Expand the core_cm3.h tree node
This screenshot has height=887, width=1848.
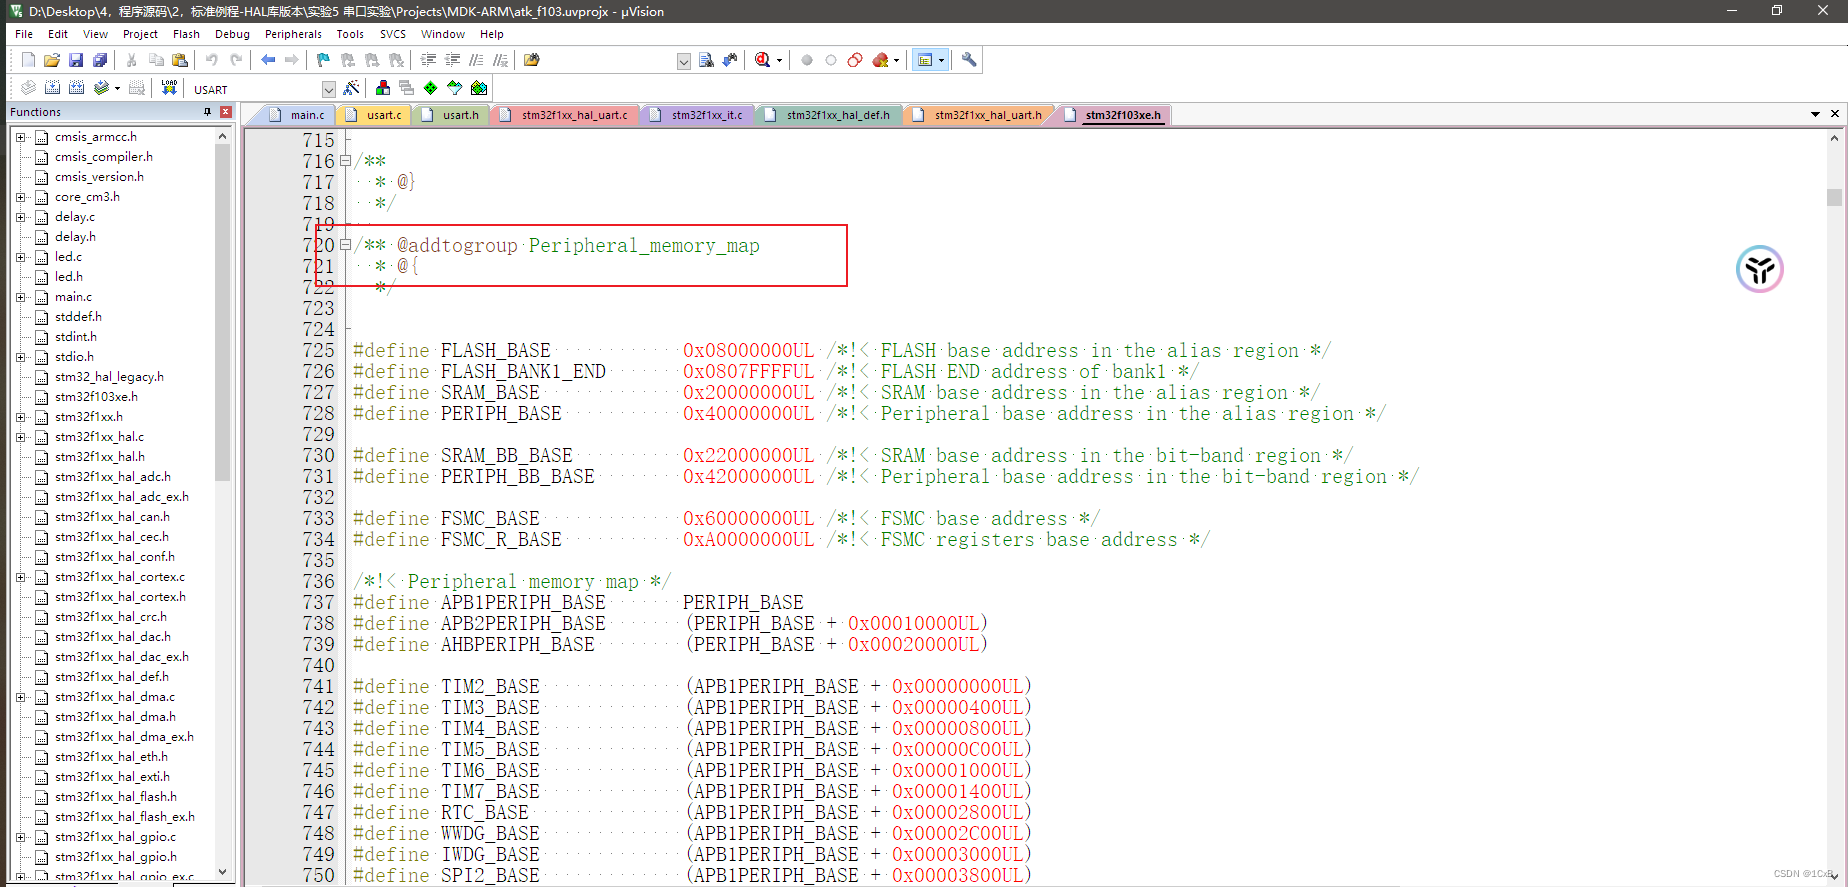pyautogui.click(x=20, y=197)
